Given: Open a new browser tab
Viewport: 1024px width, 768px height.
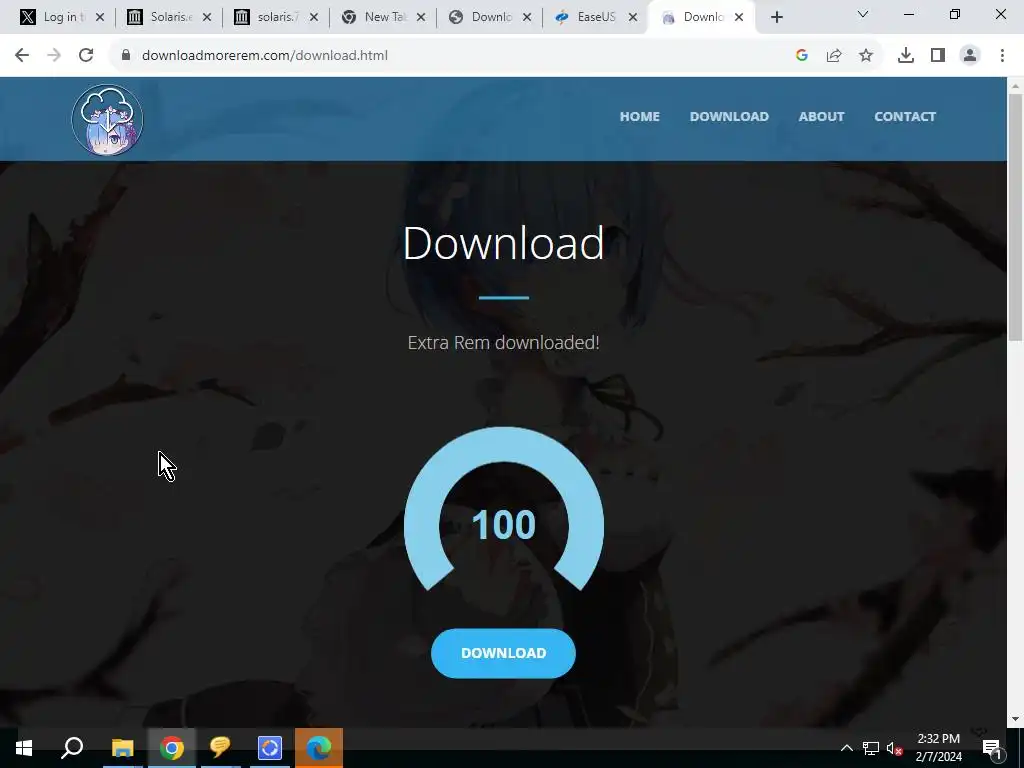Looking at the screenshot, I should pyautogui.click(x=776, y=18).
